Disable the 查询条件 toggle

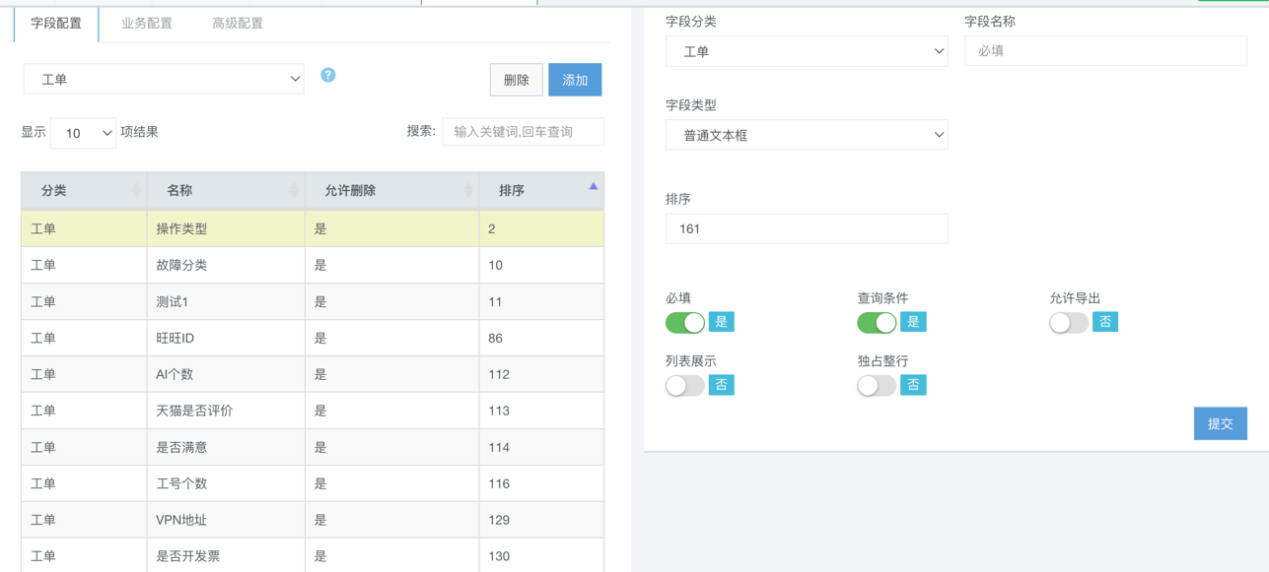pos(877,322)
